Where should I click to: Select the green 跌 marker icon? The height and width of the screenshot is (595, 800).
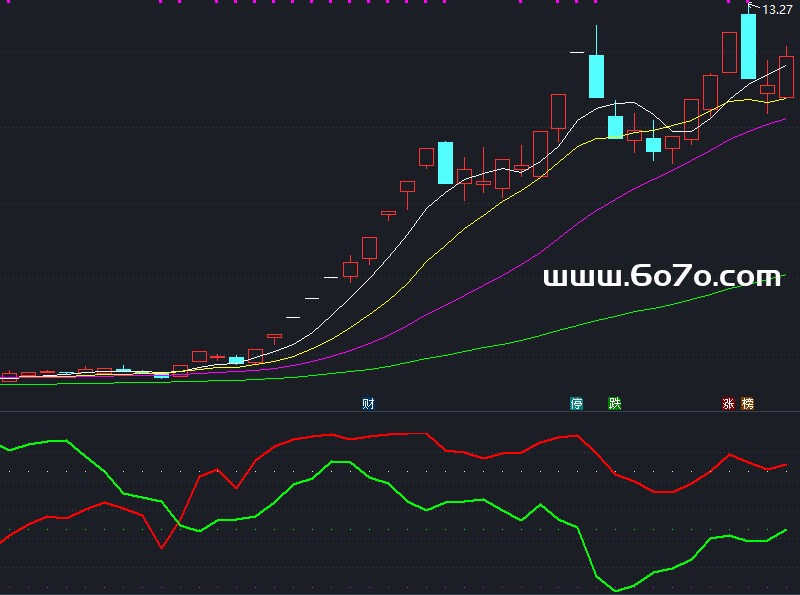pyautogui.click(x=615, y=404)
